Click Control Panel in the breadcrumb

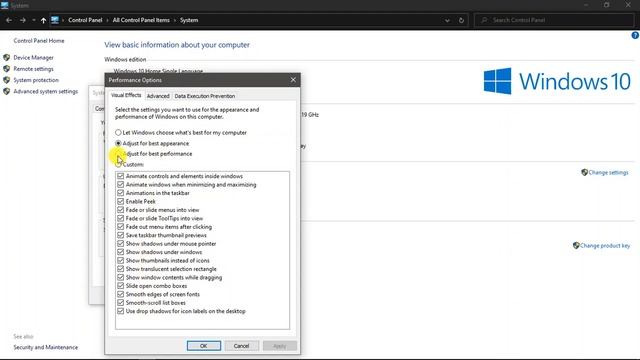point(85,20)
